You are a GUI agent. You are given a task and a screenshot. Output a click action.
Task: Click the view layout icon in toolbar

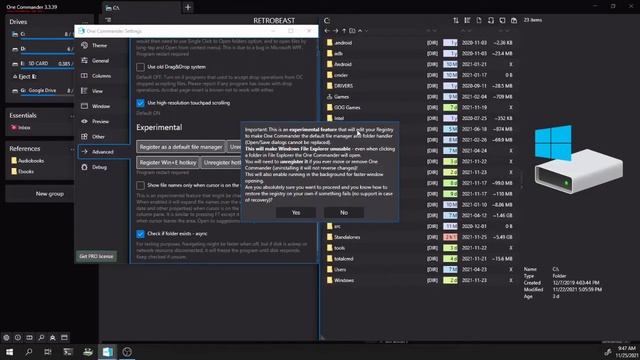[467, 20]
